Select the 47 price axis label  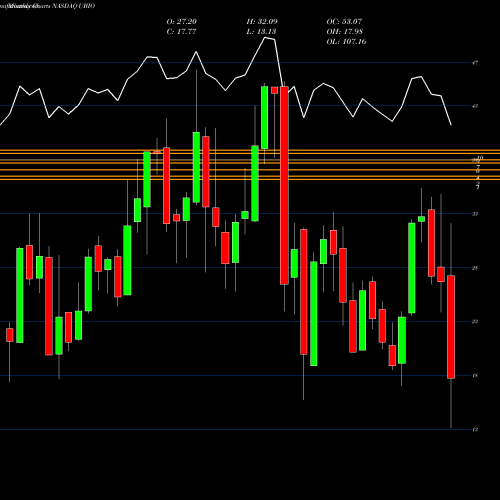[x=475, y=63]
